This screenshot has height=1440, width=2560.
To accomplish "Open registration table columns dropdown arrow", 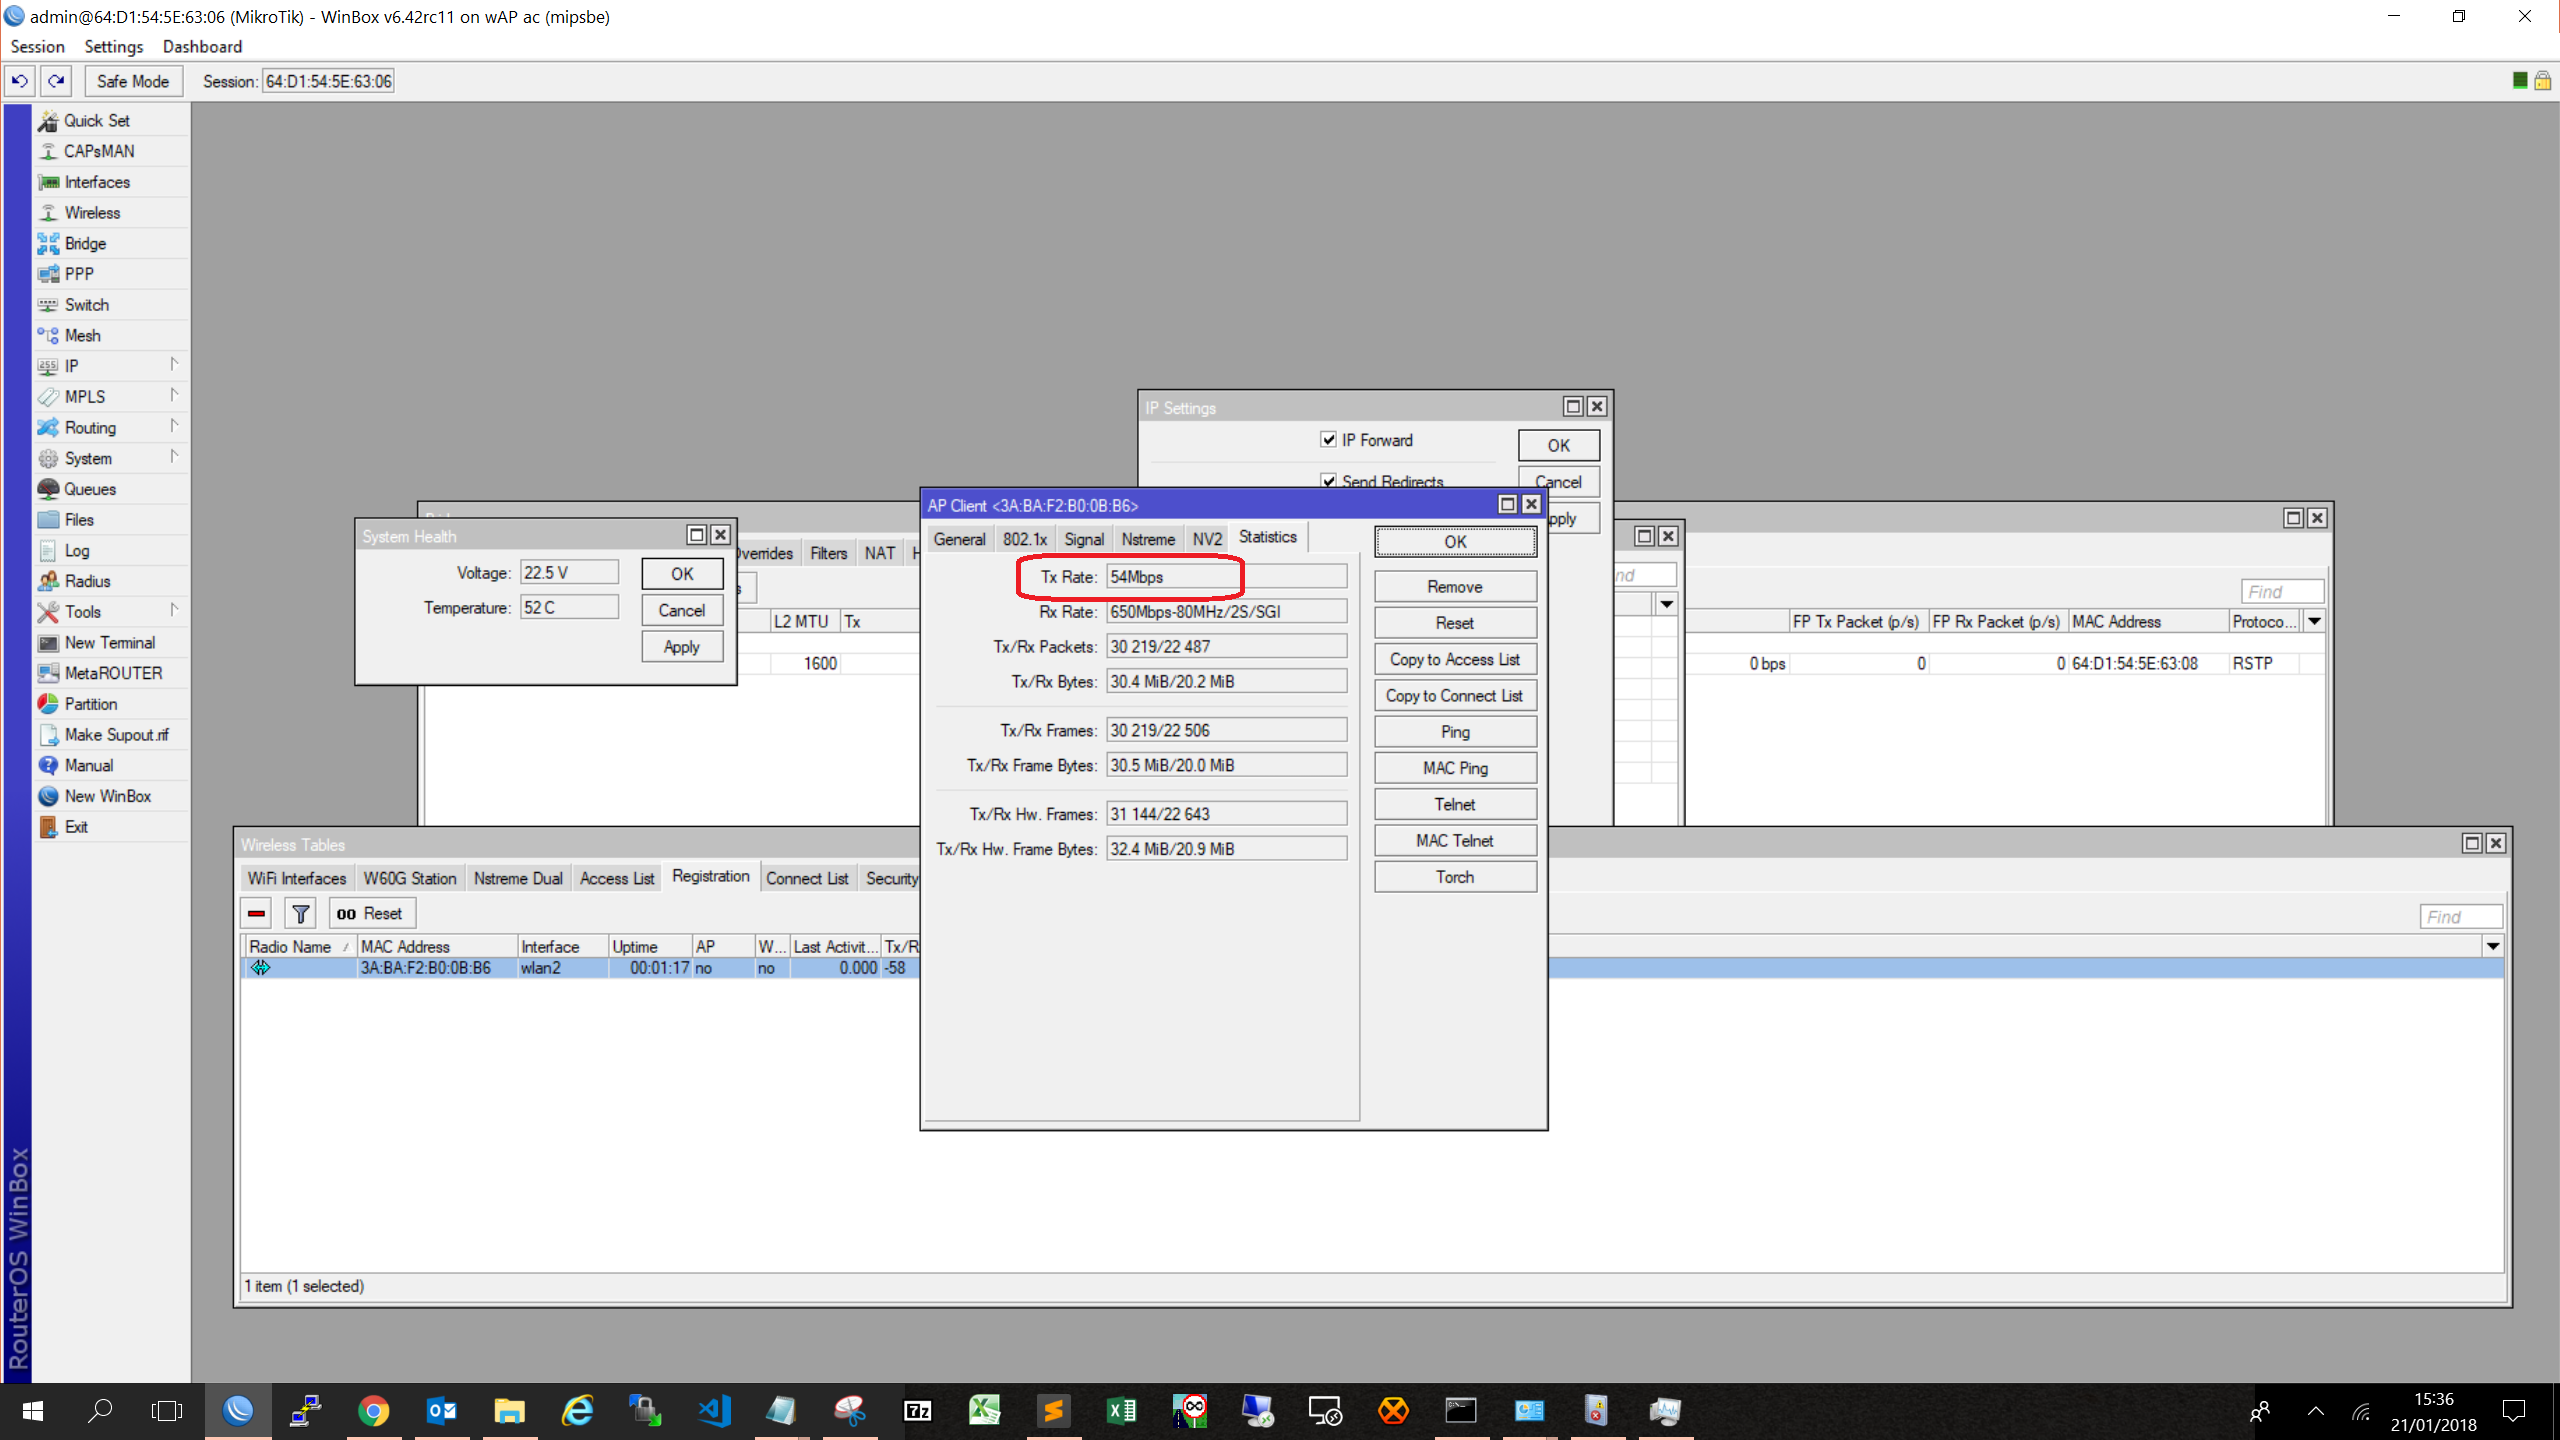I will point(2492,946).
